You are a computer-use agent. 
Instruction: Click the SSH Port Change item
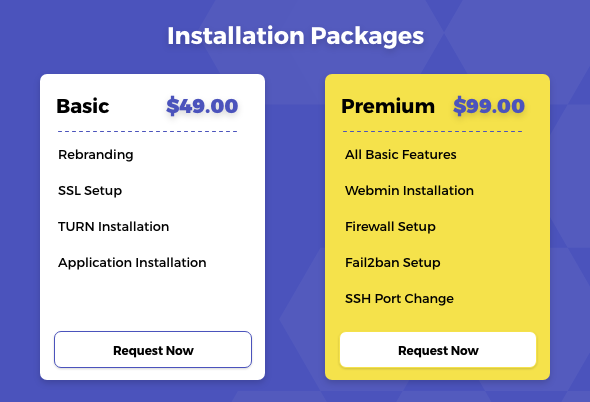[x=399, y=298]
